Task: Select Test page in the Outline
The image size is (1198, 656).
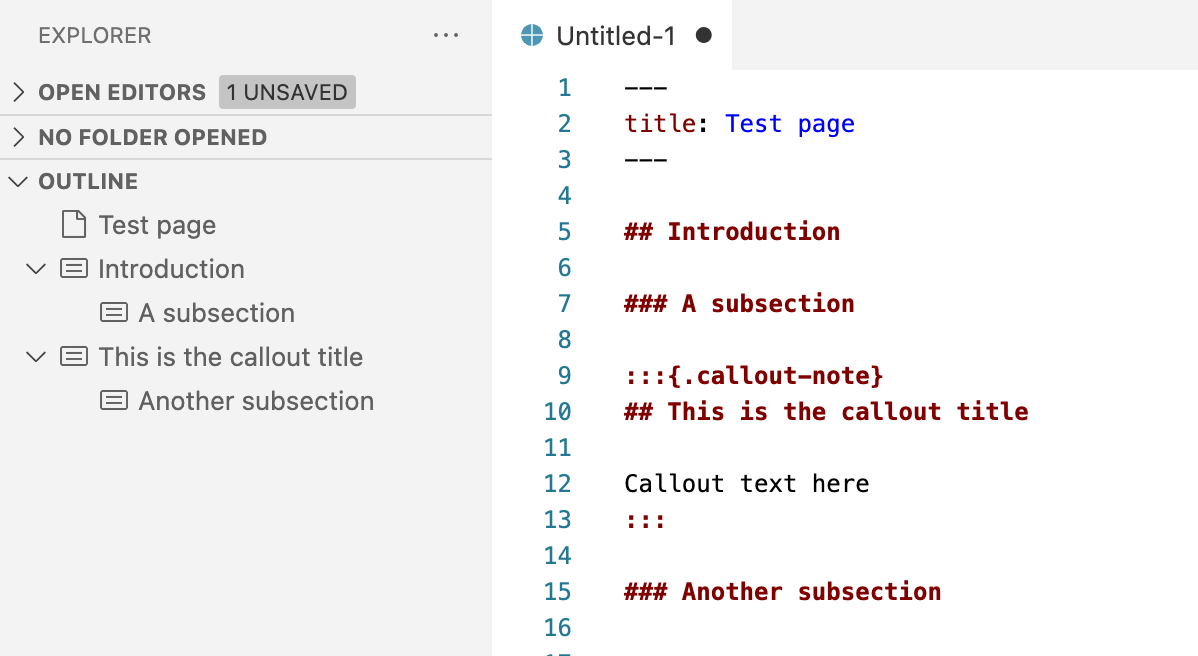Action: click(x=156, y=224)
